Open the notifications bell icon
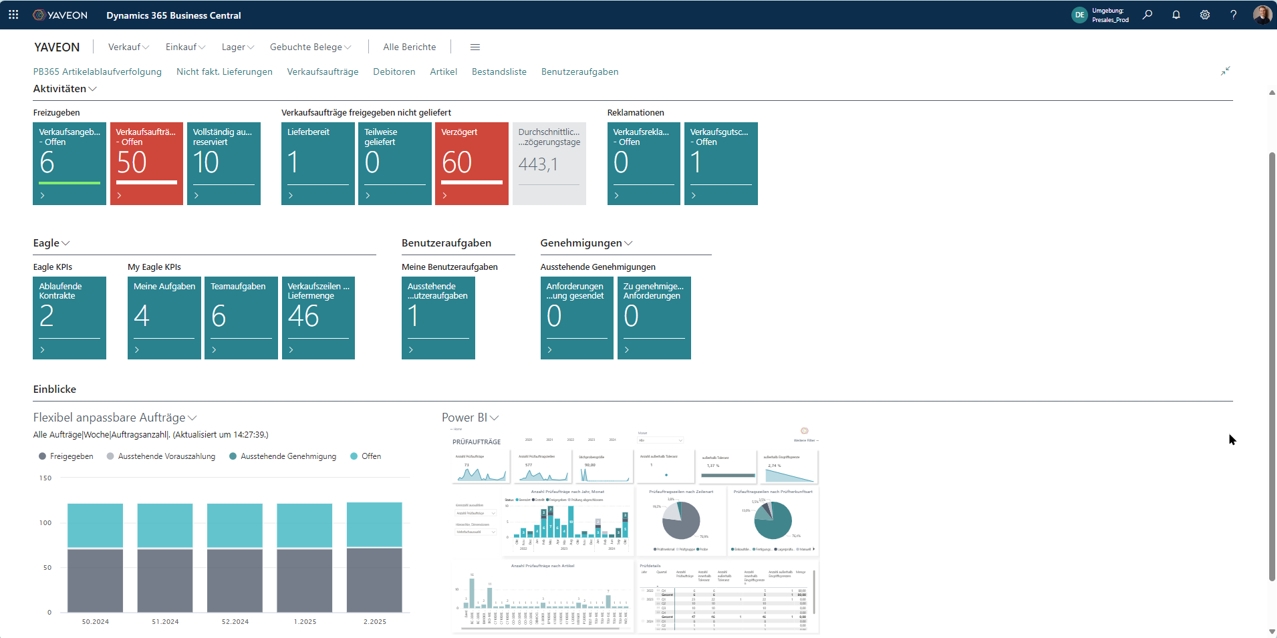 point(1176,15)
